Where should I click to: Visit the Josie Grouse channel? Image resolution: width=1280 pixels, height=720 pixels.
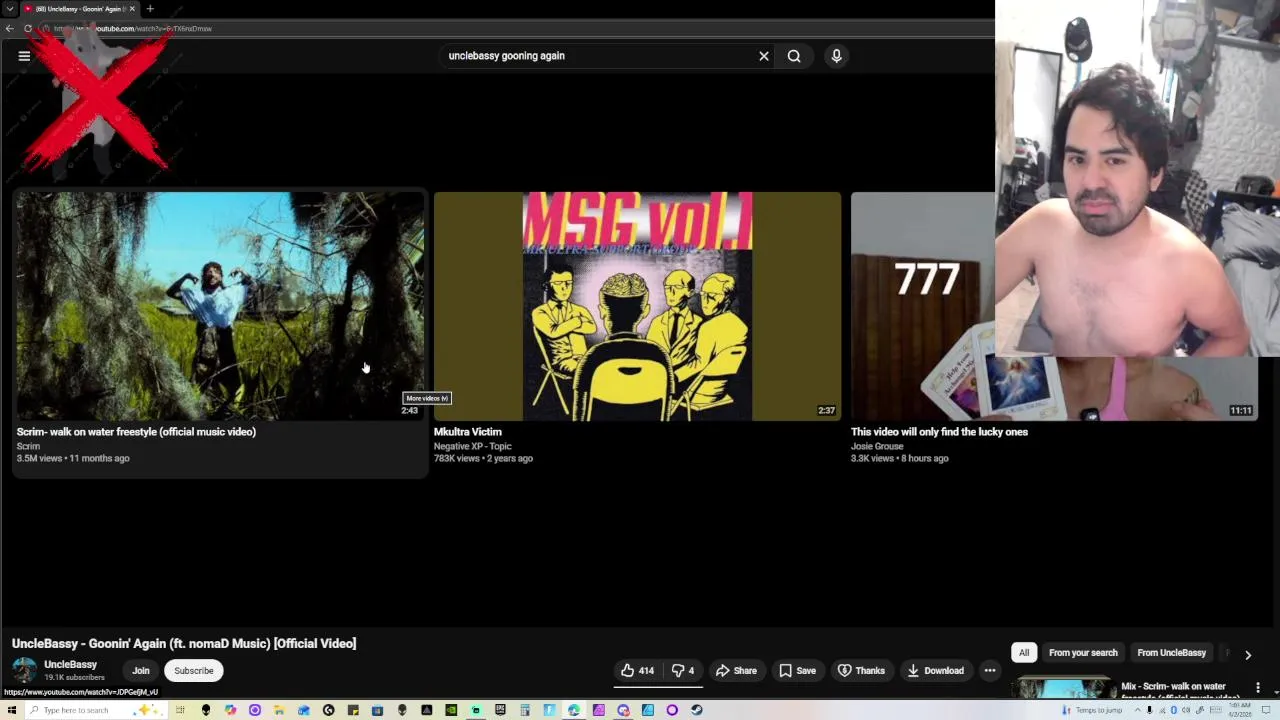coord(877,446)
